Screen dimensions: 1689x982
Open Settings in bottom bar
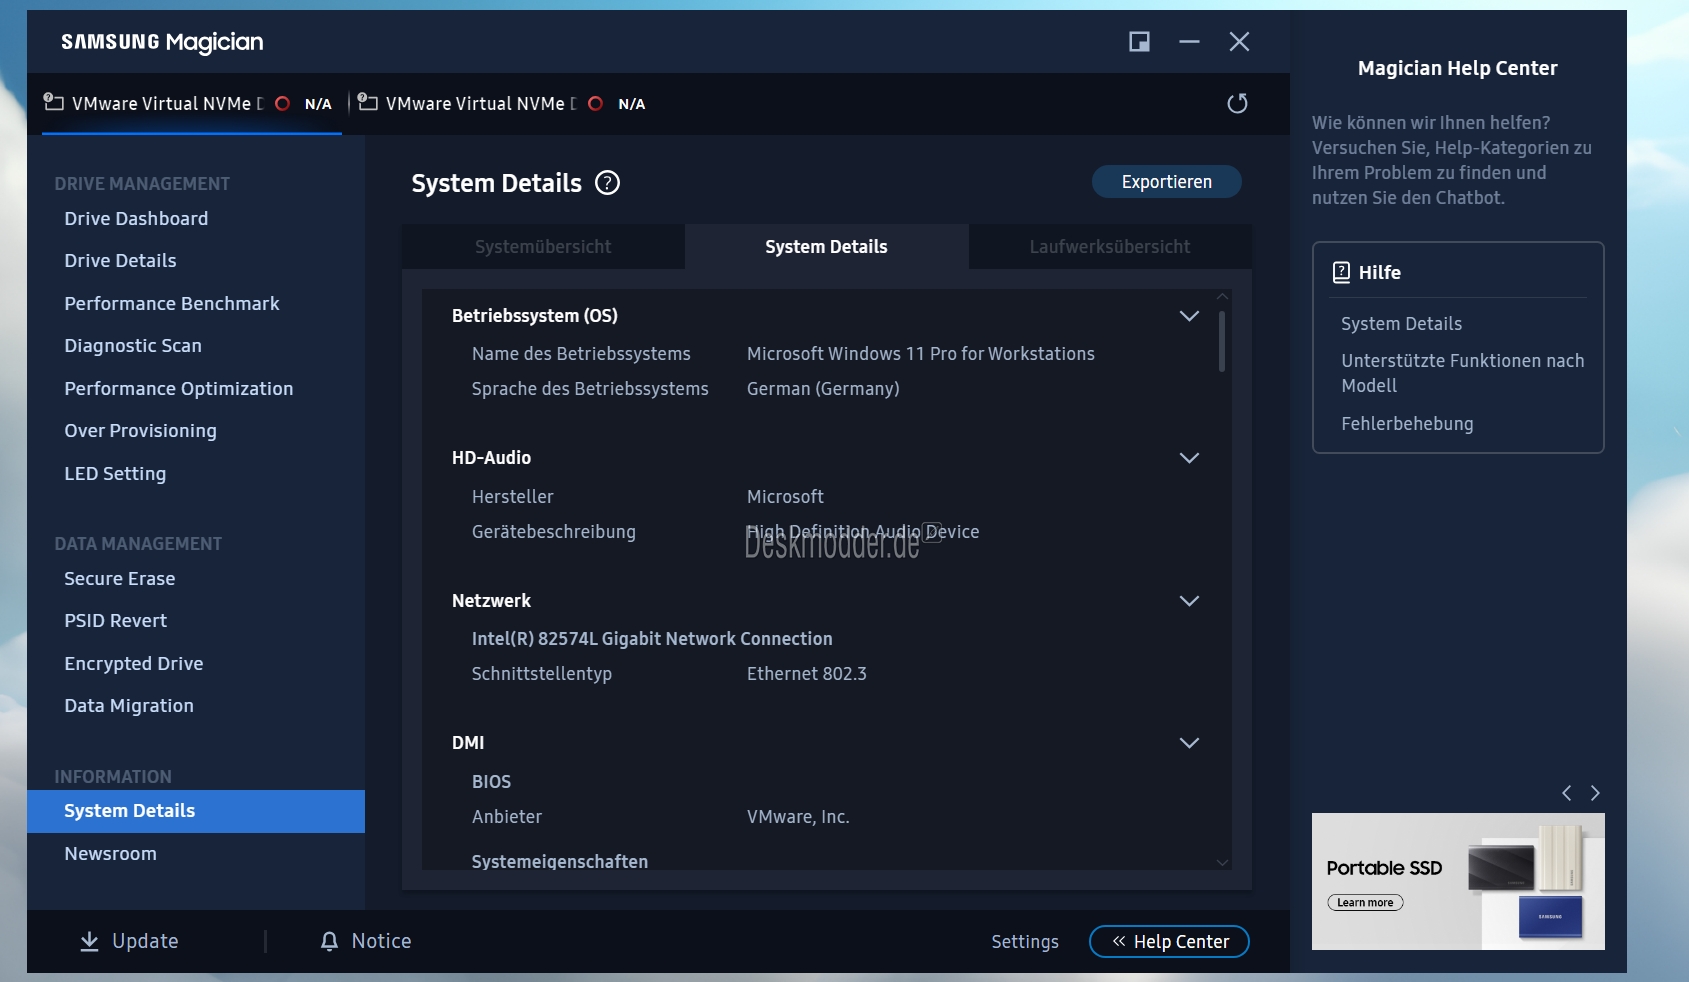click(1025, 942)
